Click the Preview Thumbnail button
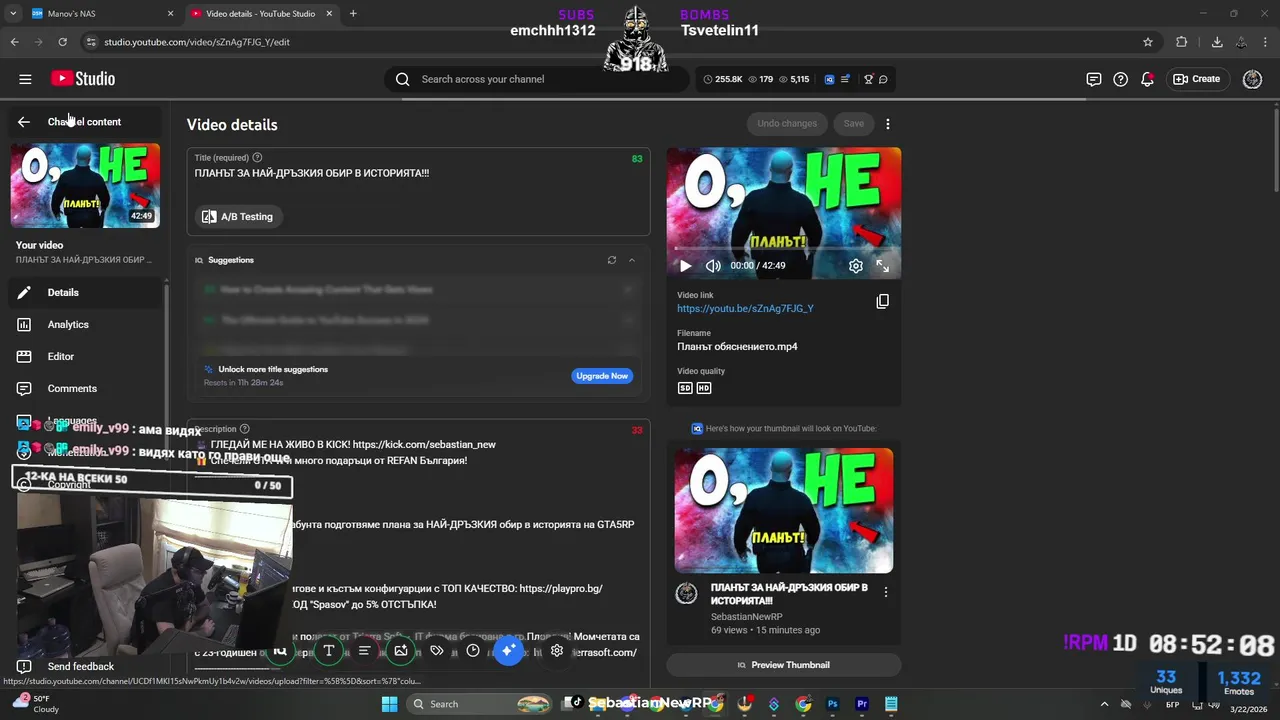 [x=783, y=665]
